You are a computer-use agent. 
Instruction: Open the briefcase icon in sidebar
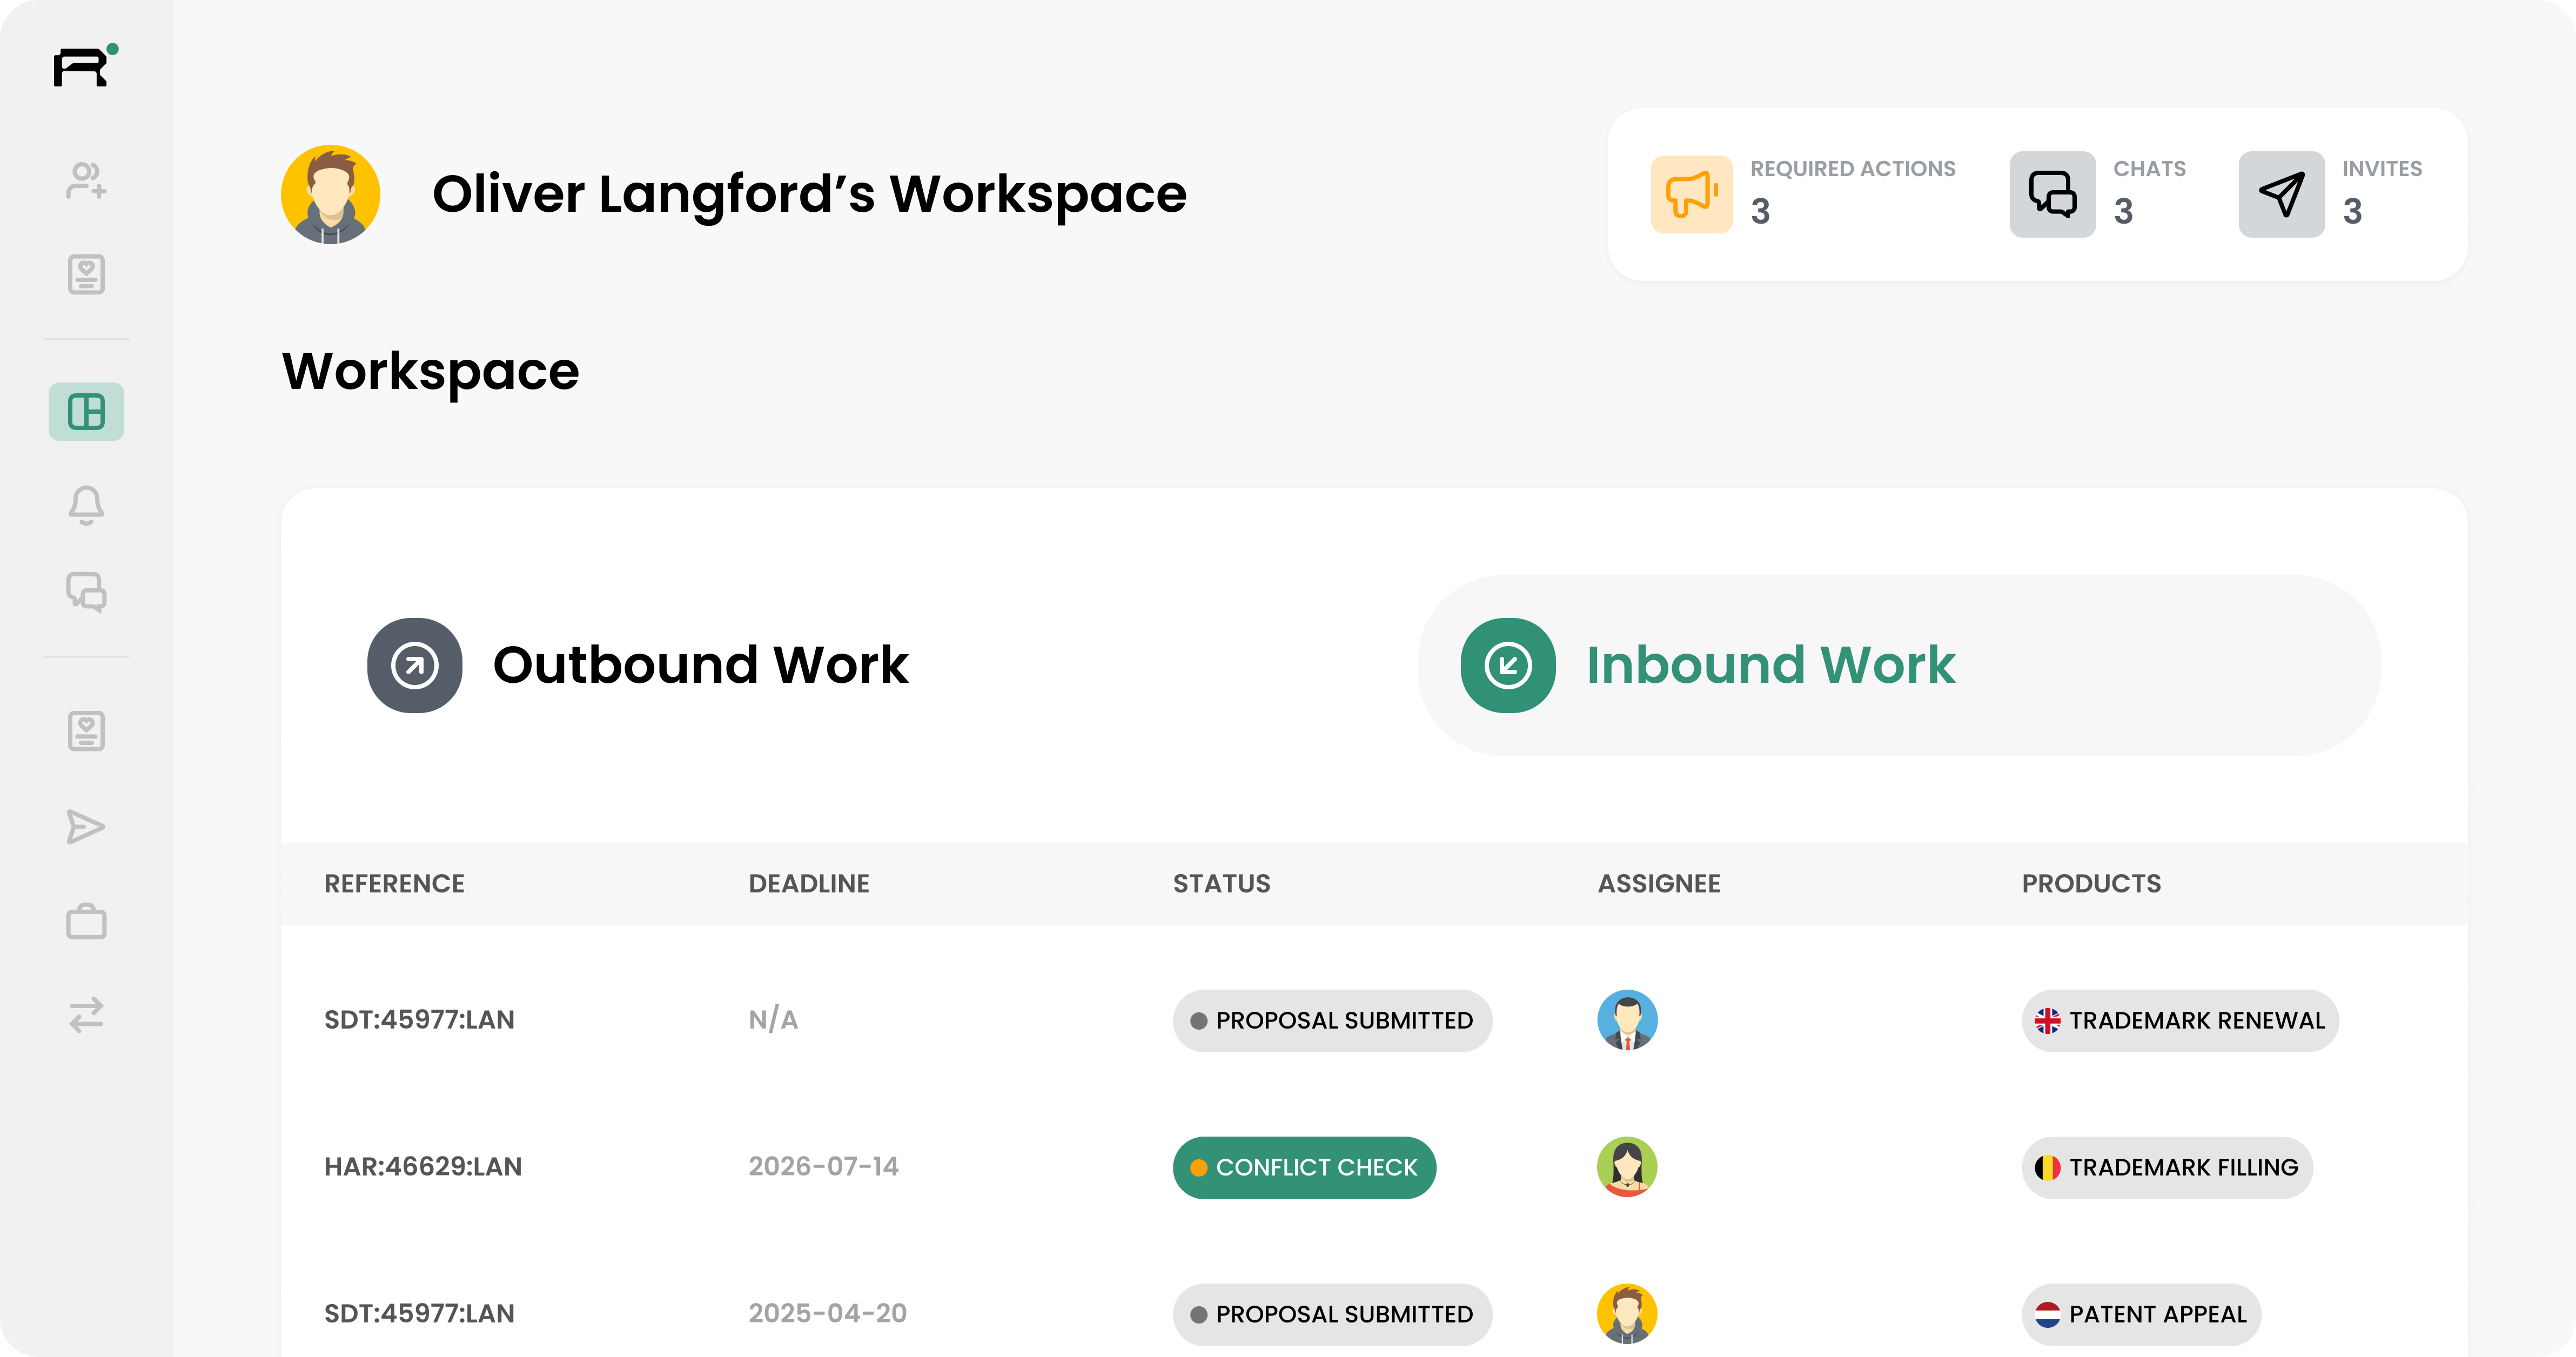(86, 921)
